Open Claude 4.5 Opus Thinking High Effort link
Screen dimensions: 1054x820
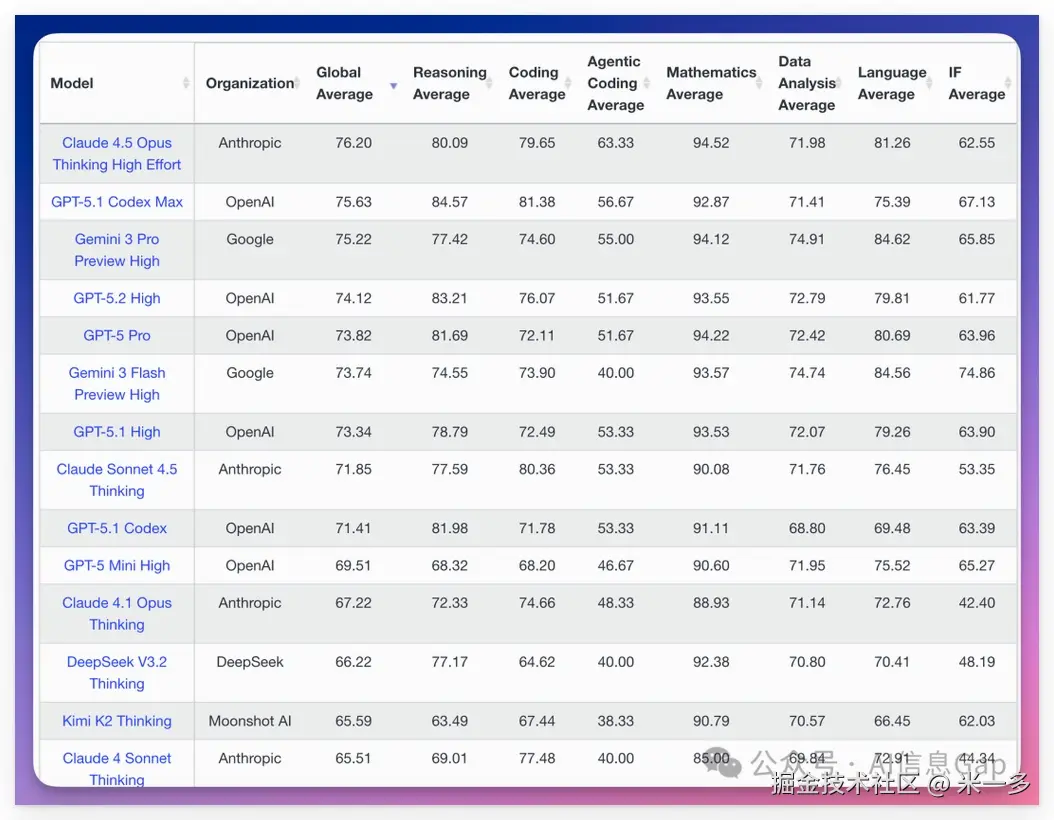point(117,154)
